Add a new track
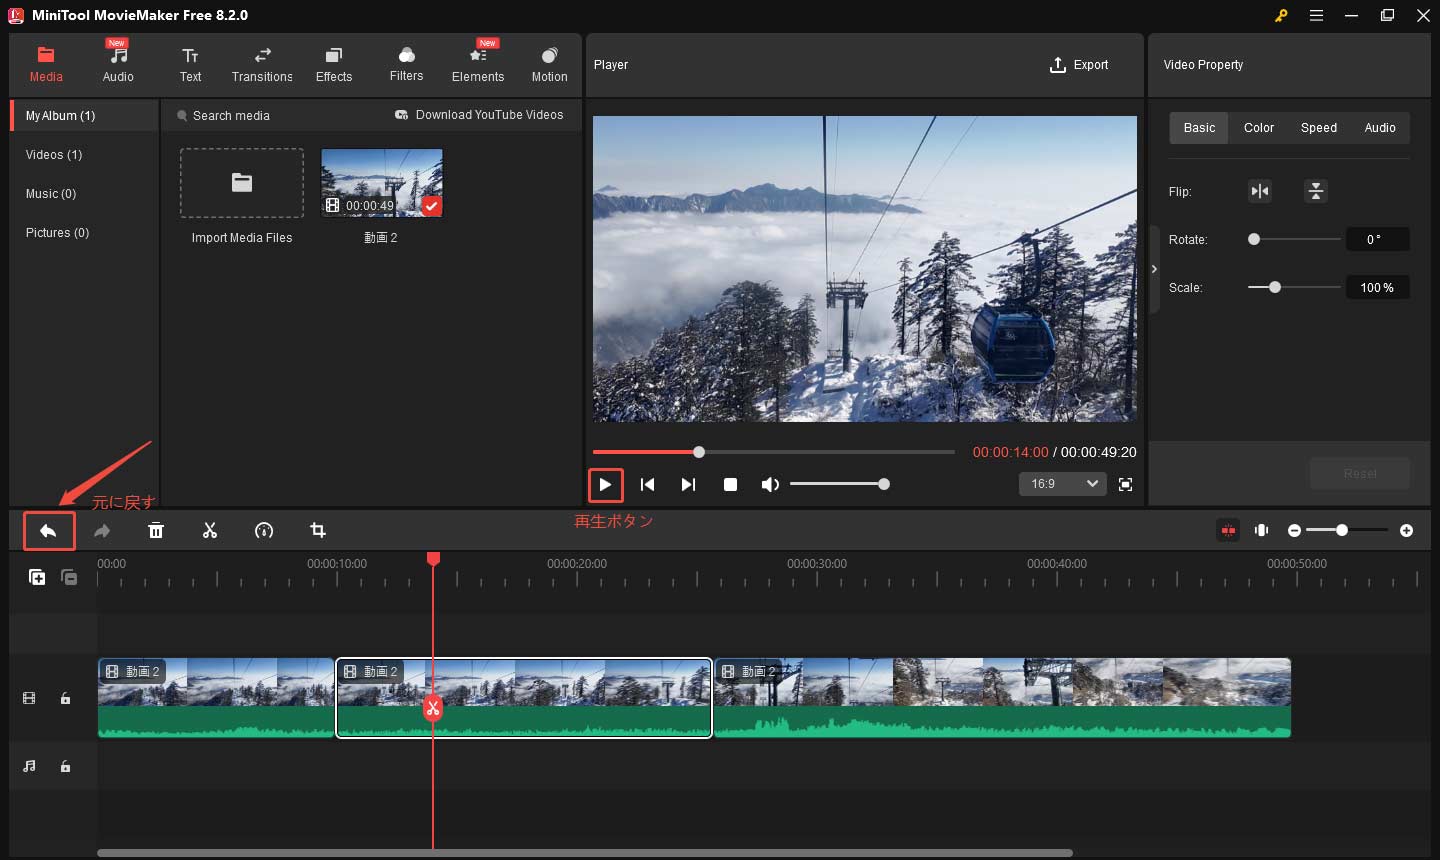This screenshot has width=1440, height=860. pos(37,577)
